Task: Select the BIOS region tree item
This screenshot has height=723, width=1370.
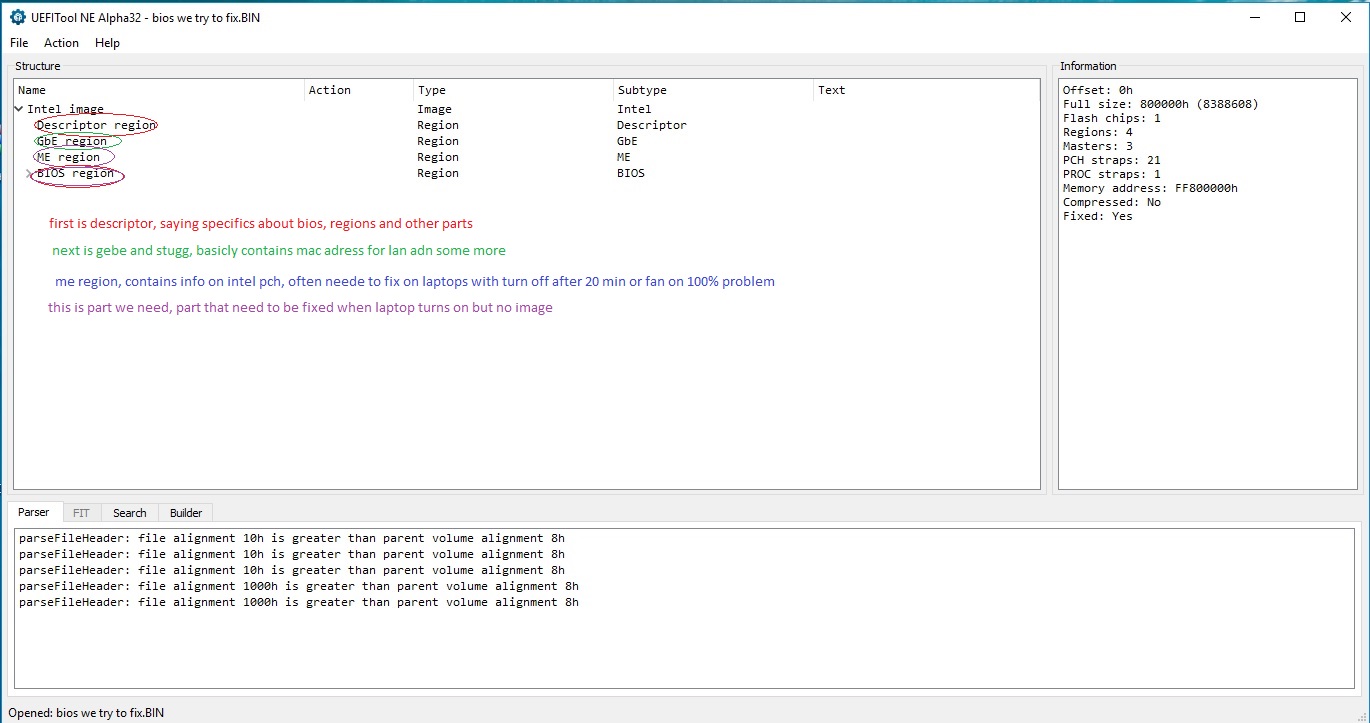Action: (76, 173)
